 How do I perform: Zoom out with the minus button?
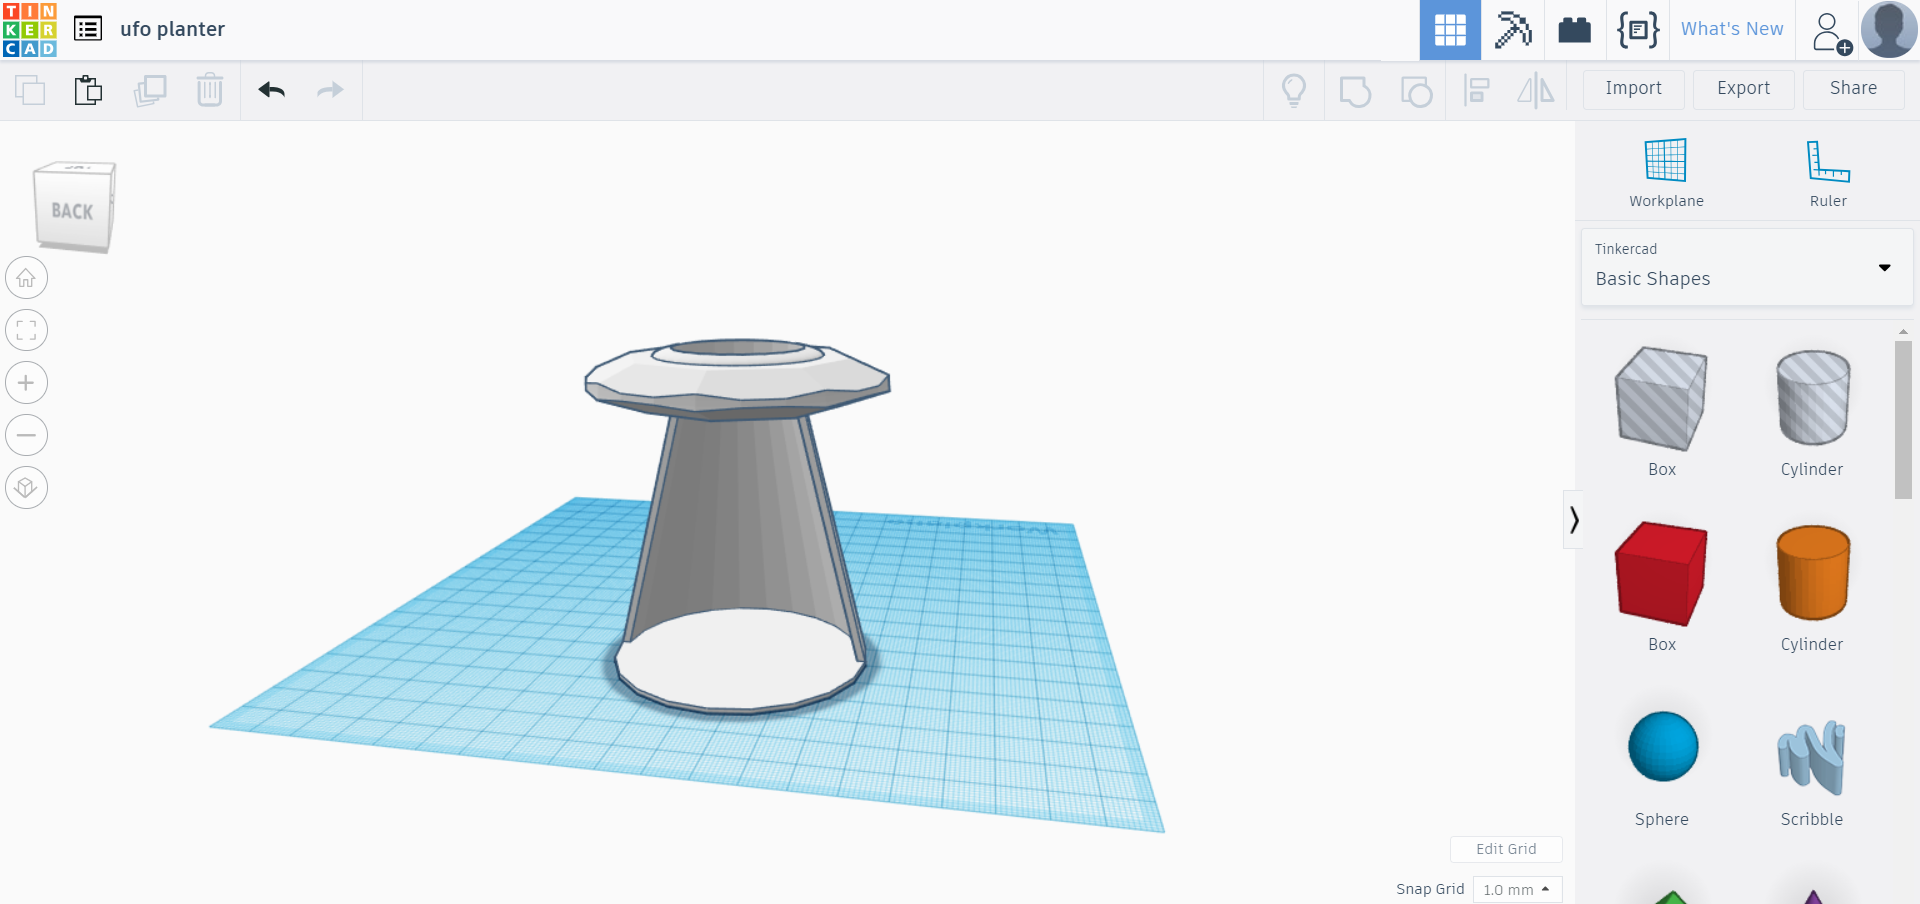tap(26, 435)
